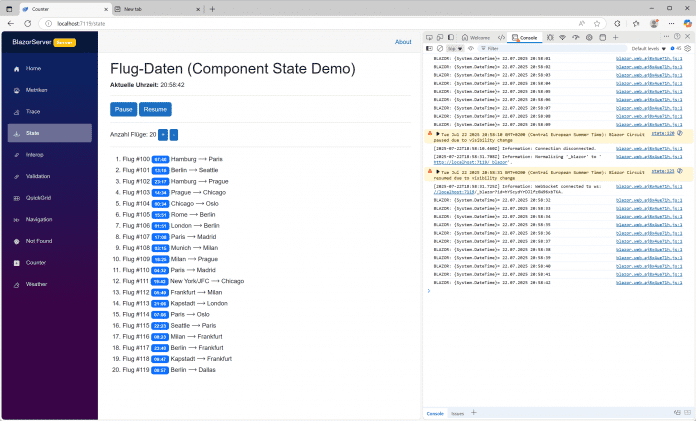Toggle DevTools activity bar dock icon
Image resolution: width=696 pixels, height=421 pixels.
coord(451,37)
